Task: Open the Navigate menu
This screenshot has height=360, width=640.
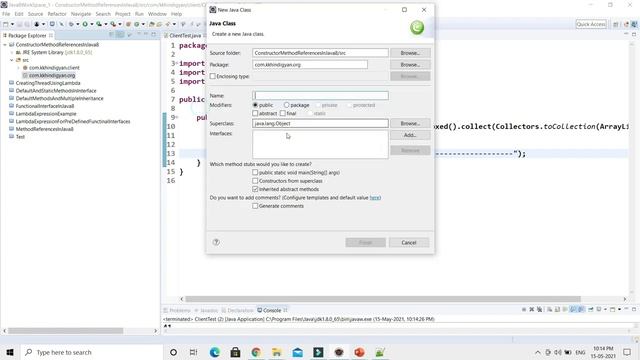Action: (x=81, y=14)
